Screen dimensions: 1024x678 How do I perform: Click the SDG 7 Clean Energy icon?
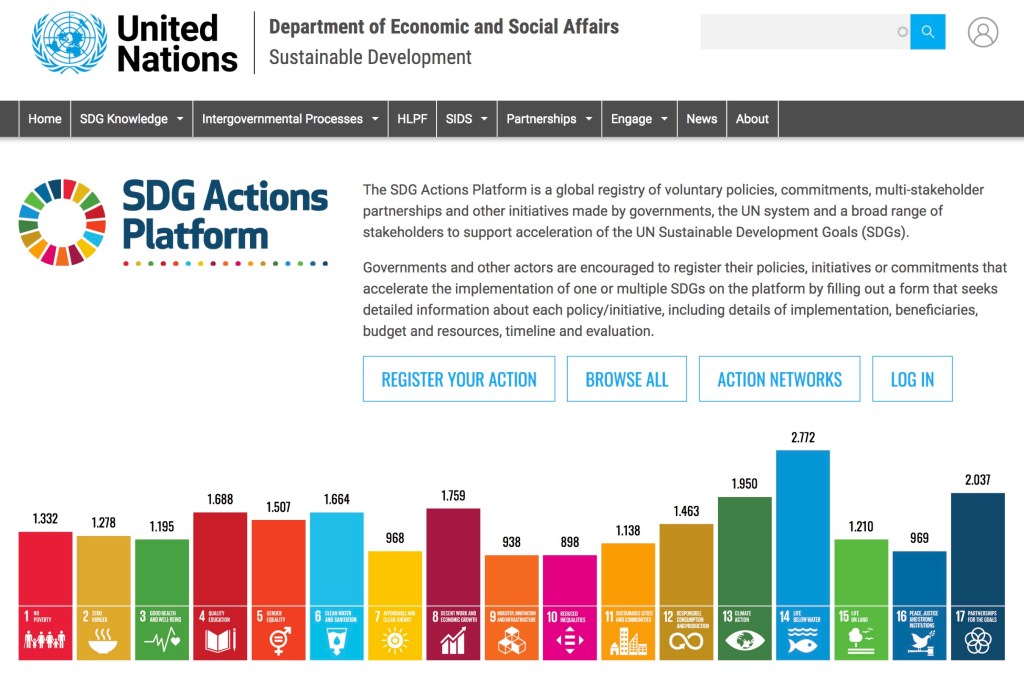click(395, 632)
